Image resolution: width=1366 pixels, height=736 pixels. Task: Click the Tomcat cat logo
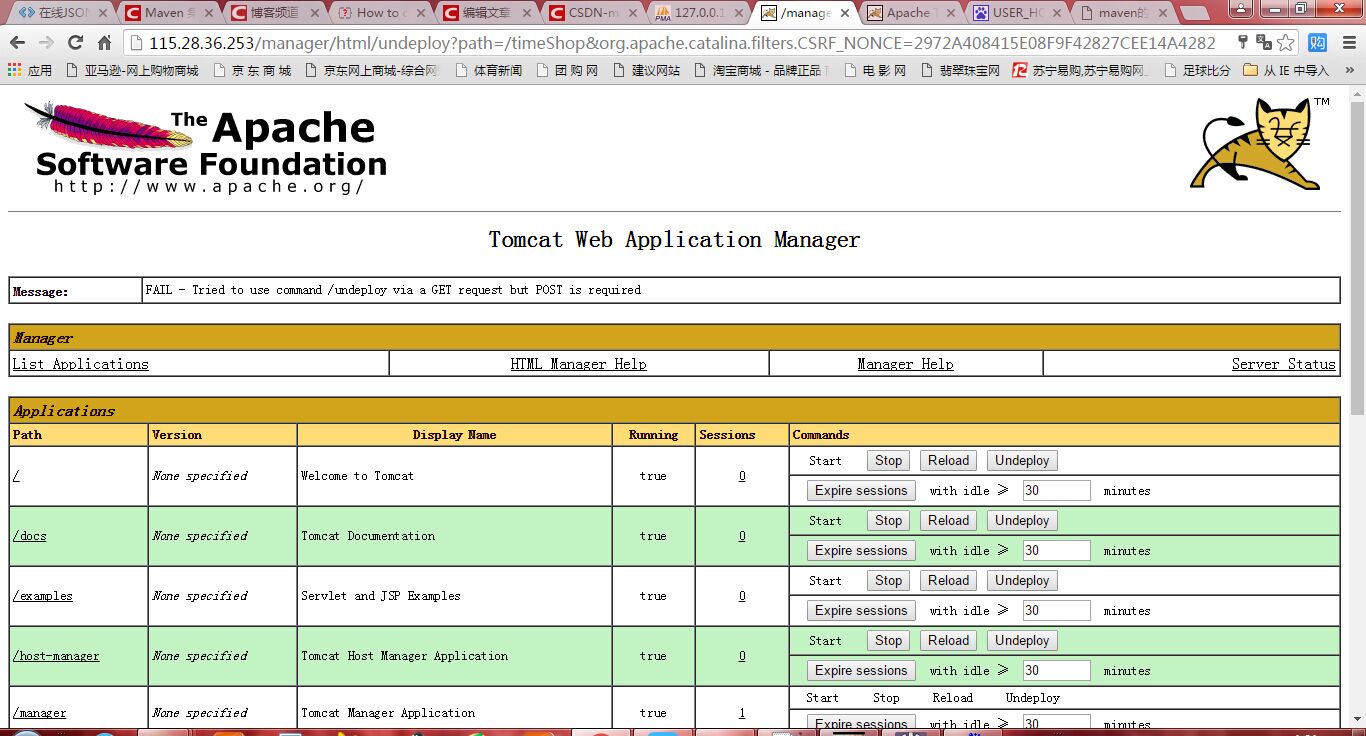(1260, 143)
